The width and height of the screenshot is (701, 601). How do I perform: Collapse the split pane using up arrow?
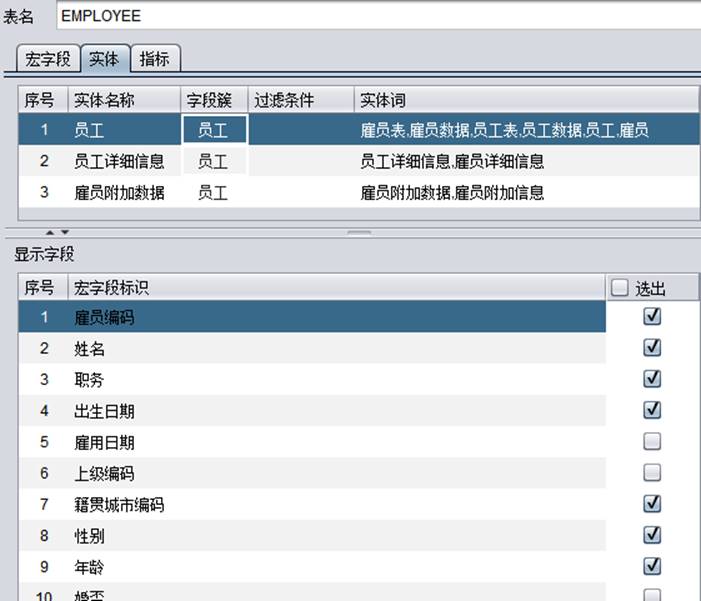coord(51,232)
